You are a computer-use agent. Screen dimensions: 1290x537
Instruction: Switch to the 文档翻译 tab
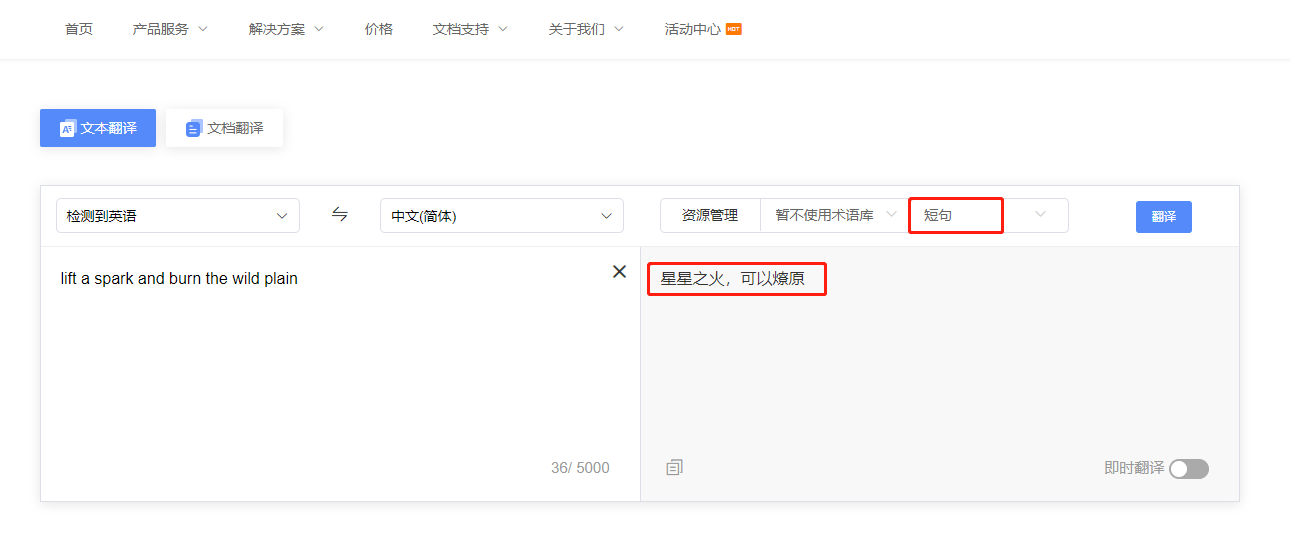click(225, 128)
